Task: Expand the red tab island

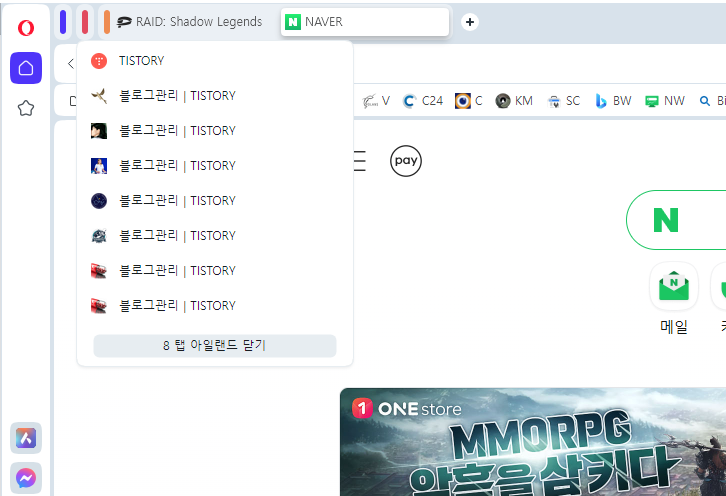Action: 85,22
